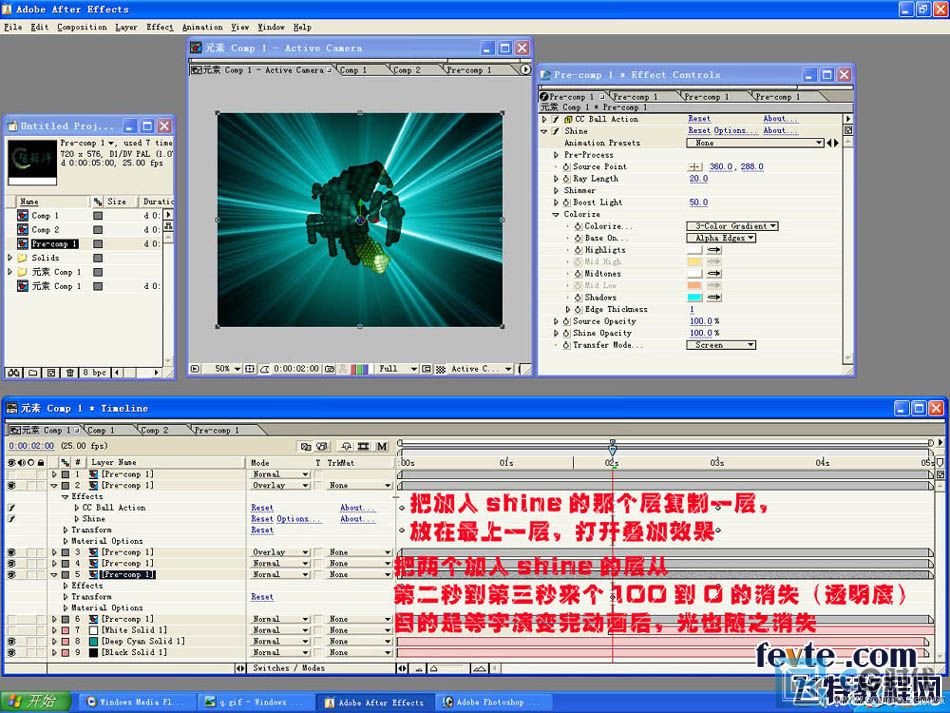Click the Ray Length stopwatch icon
950x713 pixels.
[x=566, y=179]
